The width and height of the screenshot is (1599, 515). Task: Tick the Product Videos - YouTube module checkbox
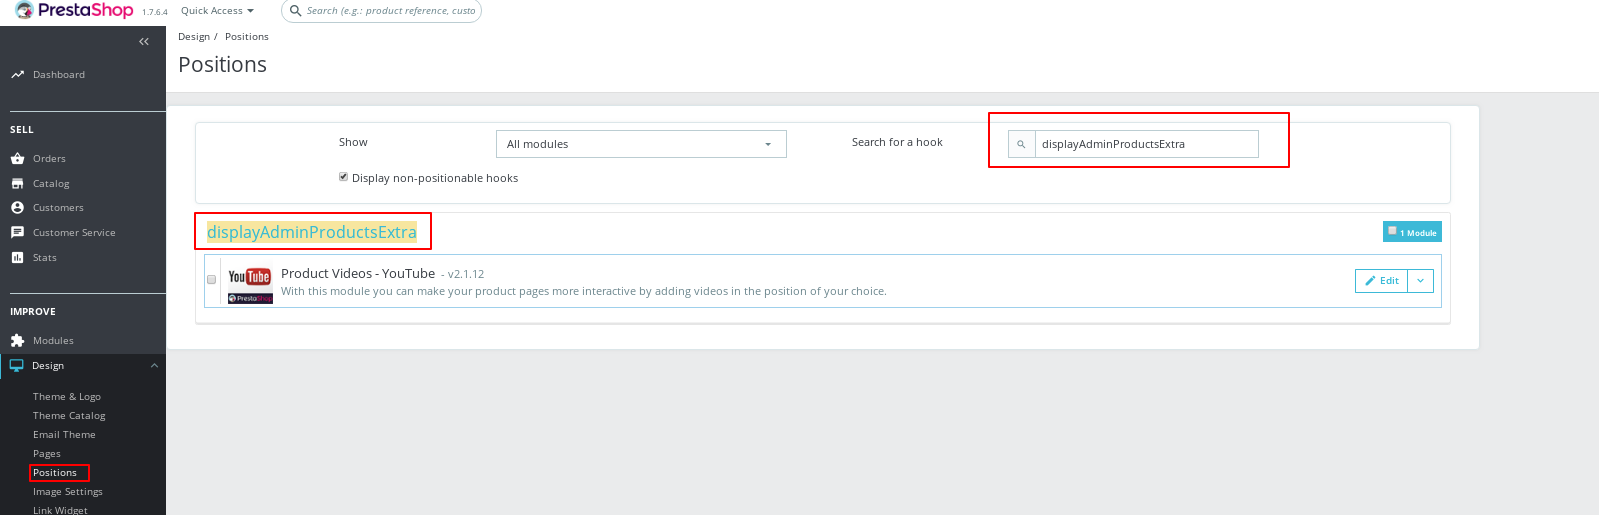point(211,280)
